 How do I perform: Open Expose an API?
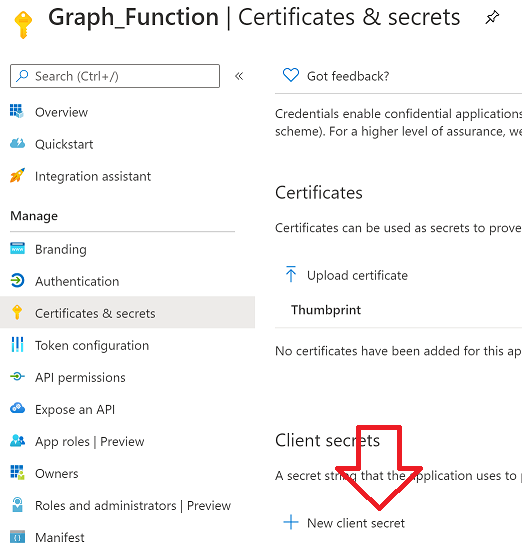coord(75,410)
